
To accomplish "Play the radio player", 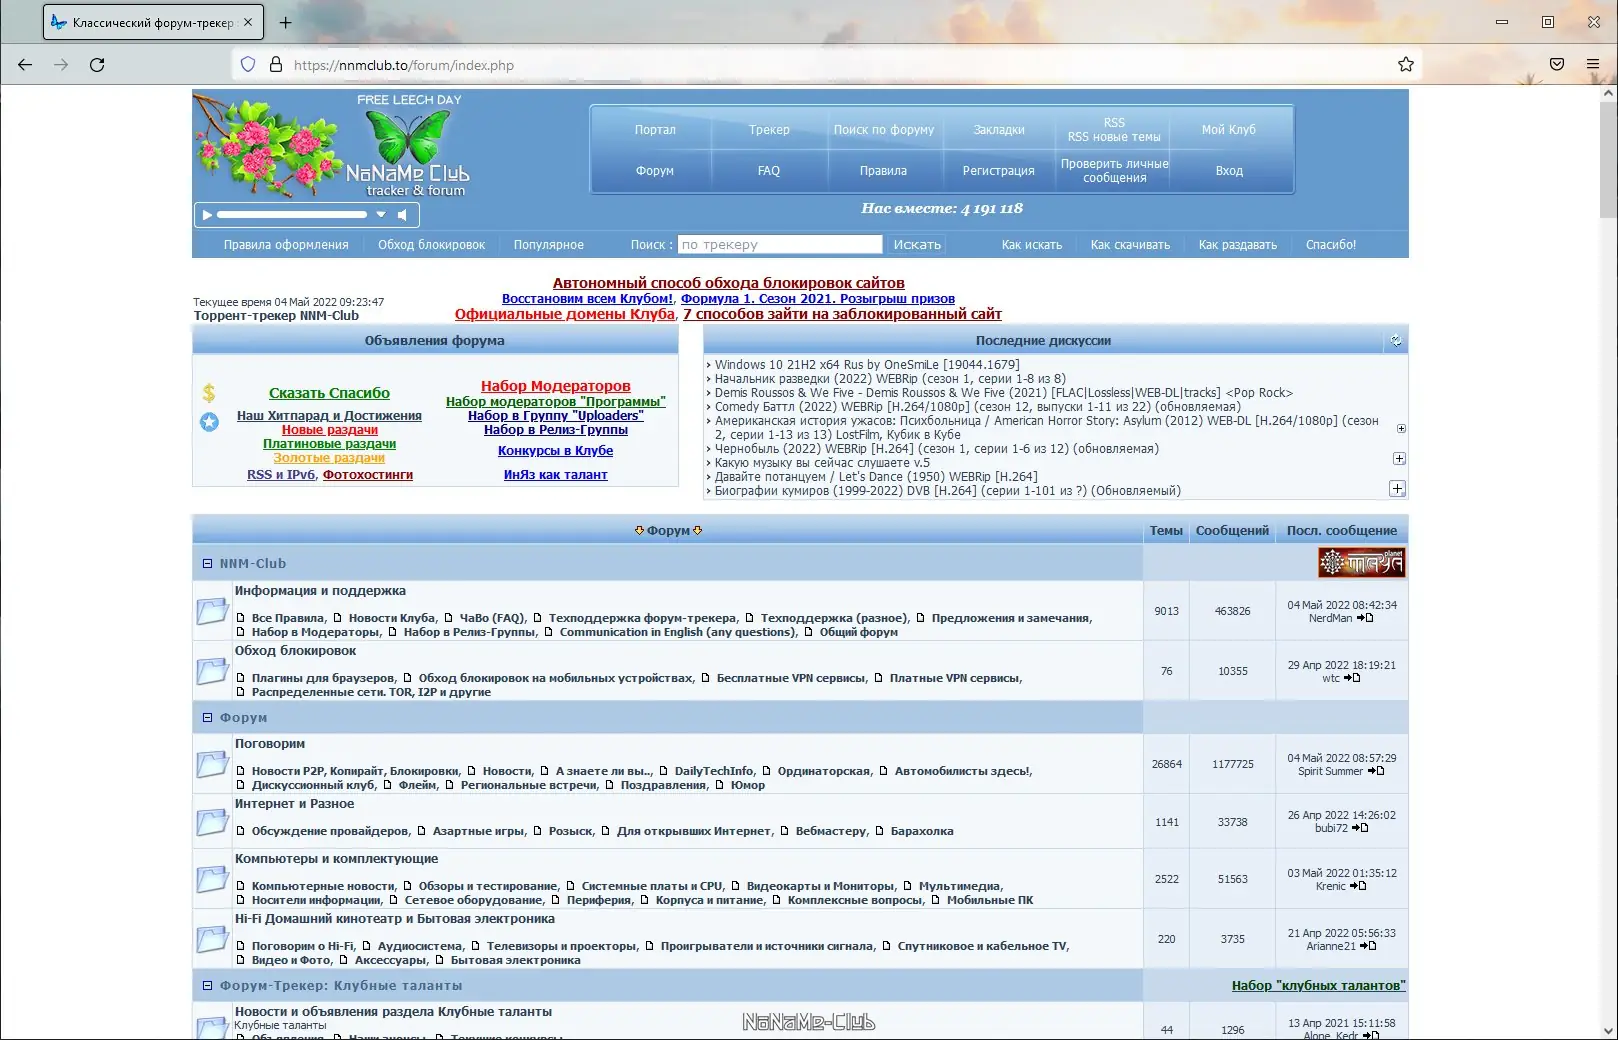I will coord(207,215).
